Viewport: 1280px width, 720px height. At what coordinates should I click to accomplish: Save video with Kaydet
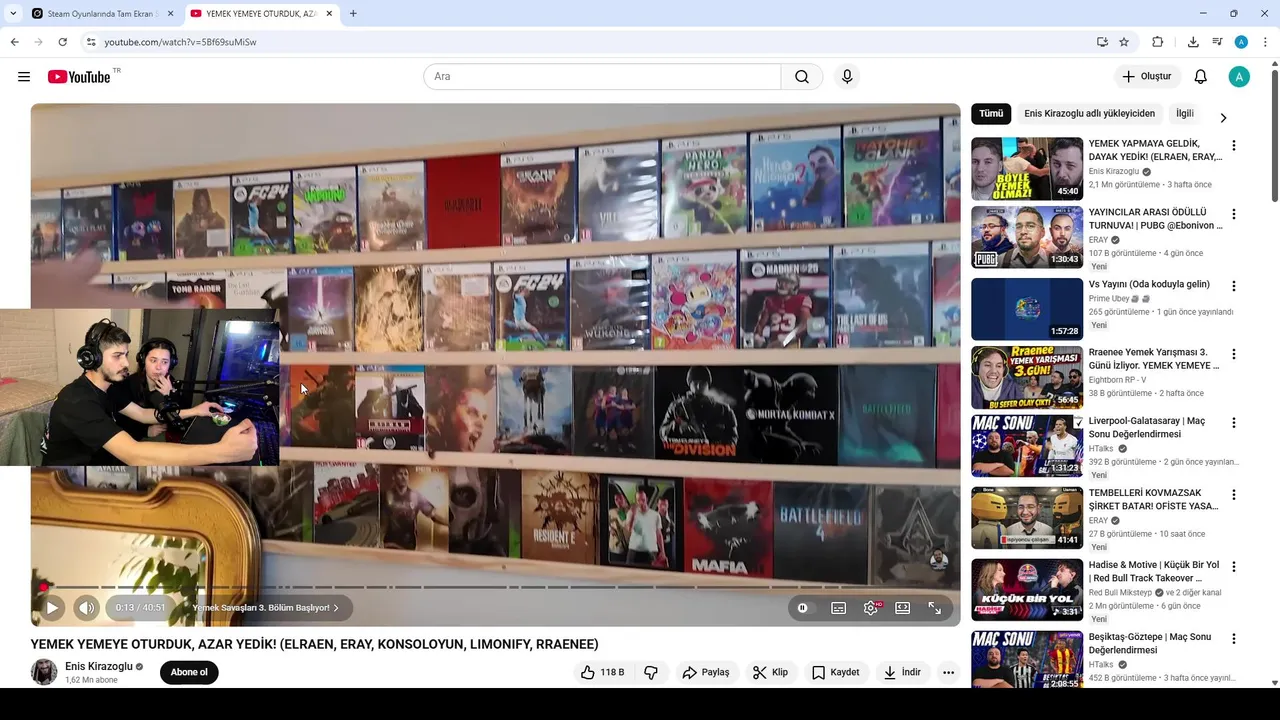tap(836, 672)
